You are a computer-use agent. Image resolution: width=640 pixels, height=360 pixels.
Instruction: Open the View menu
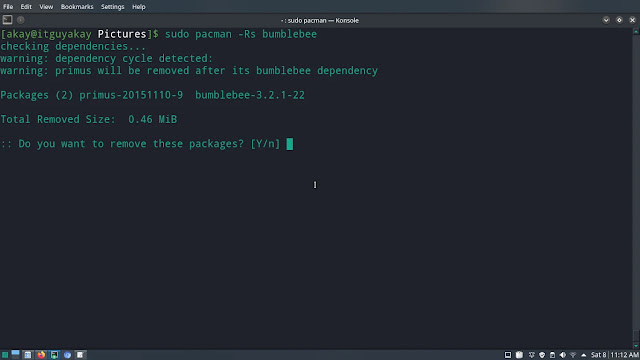click(46, 7)
